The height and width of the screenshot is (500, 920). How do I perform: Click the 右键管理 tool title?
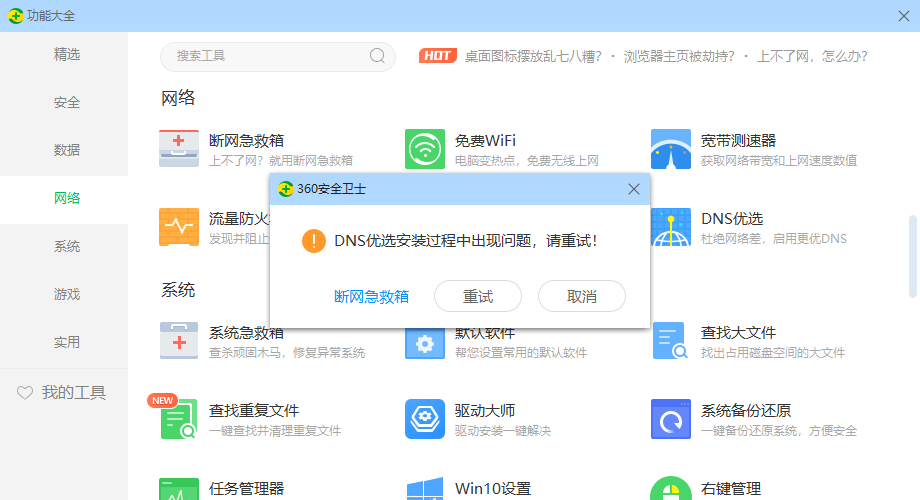coord(731,488)
